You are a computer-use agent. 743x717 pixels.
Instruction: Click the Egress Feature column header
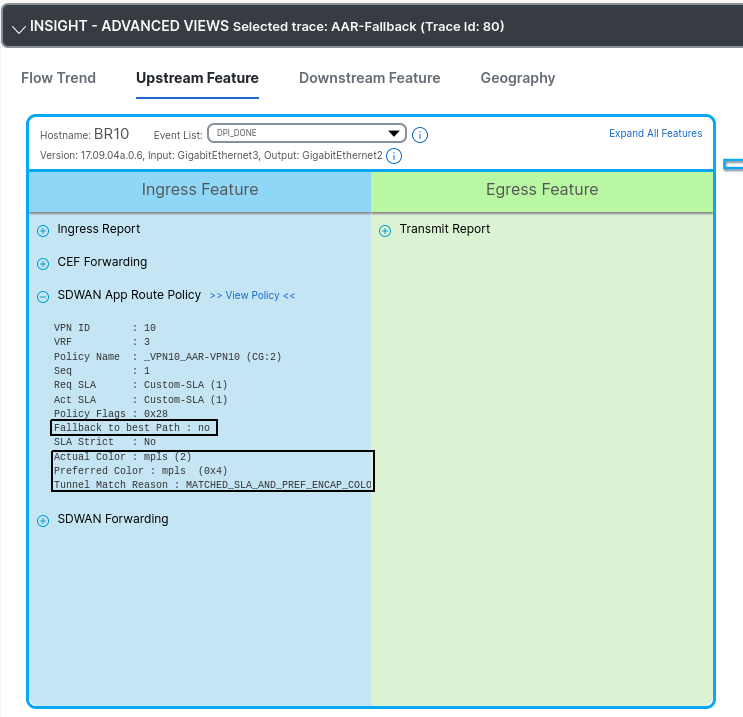542,190
